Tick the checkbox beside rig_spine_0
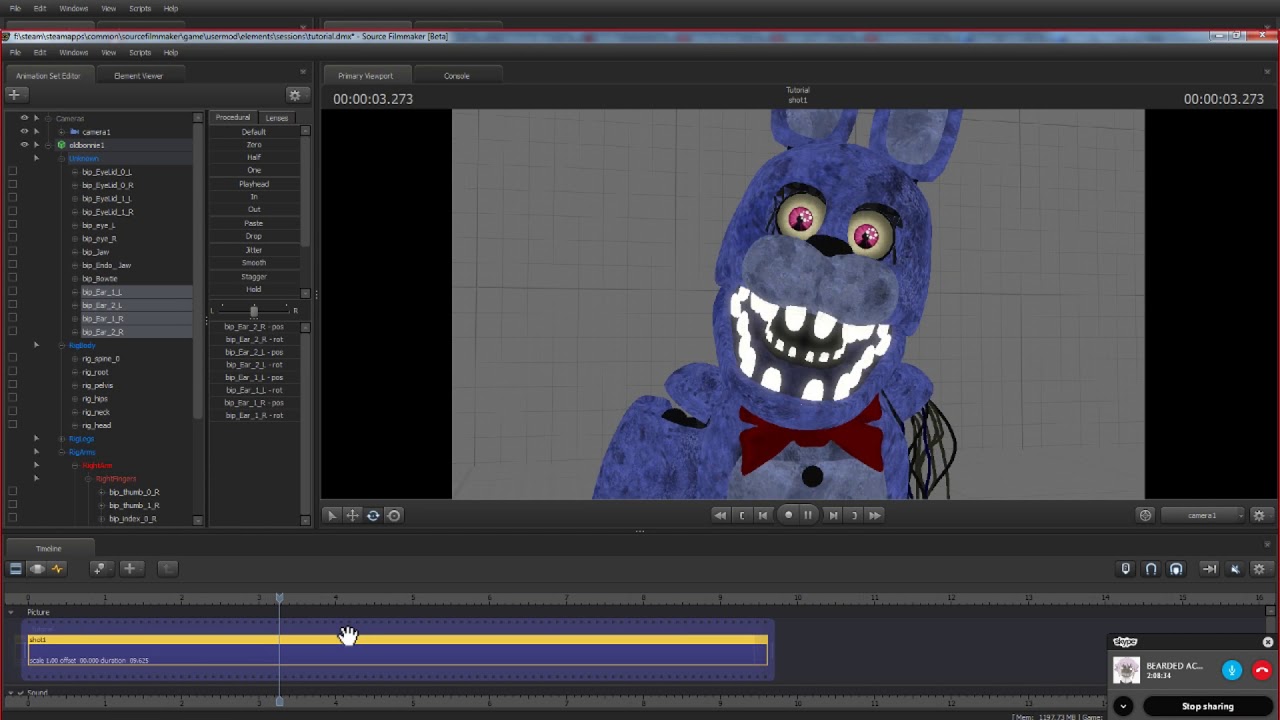Image resolution: width=1280 pixels, height=720 pixels. [12, 358]
